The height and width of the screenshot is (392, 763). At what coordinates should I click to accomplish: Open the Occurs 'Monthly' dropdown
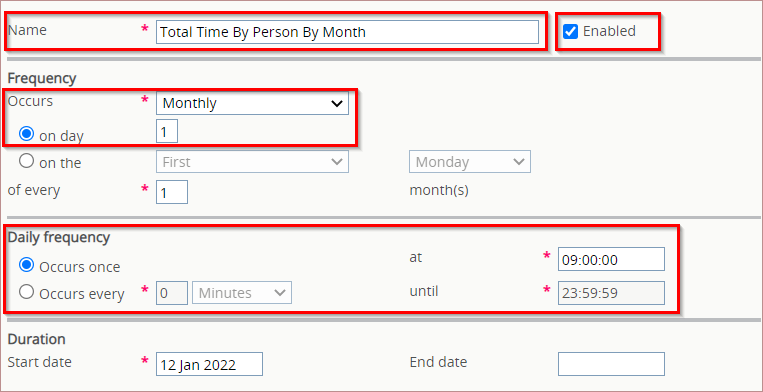(252, 104)
